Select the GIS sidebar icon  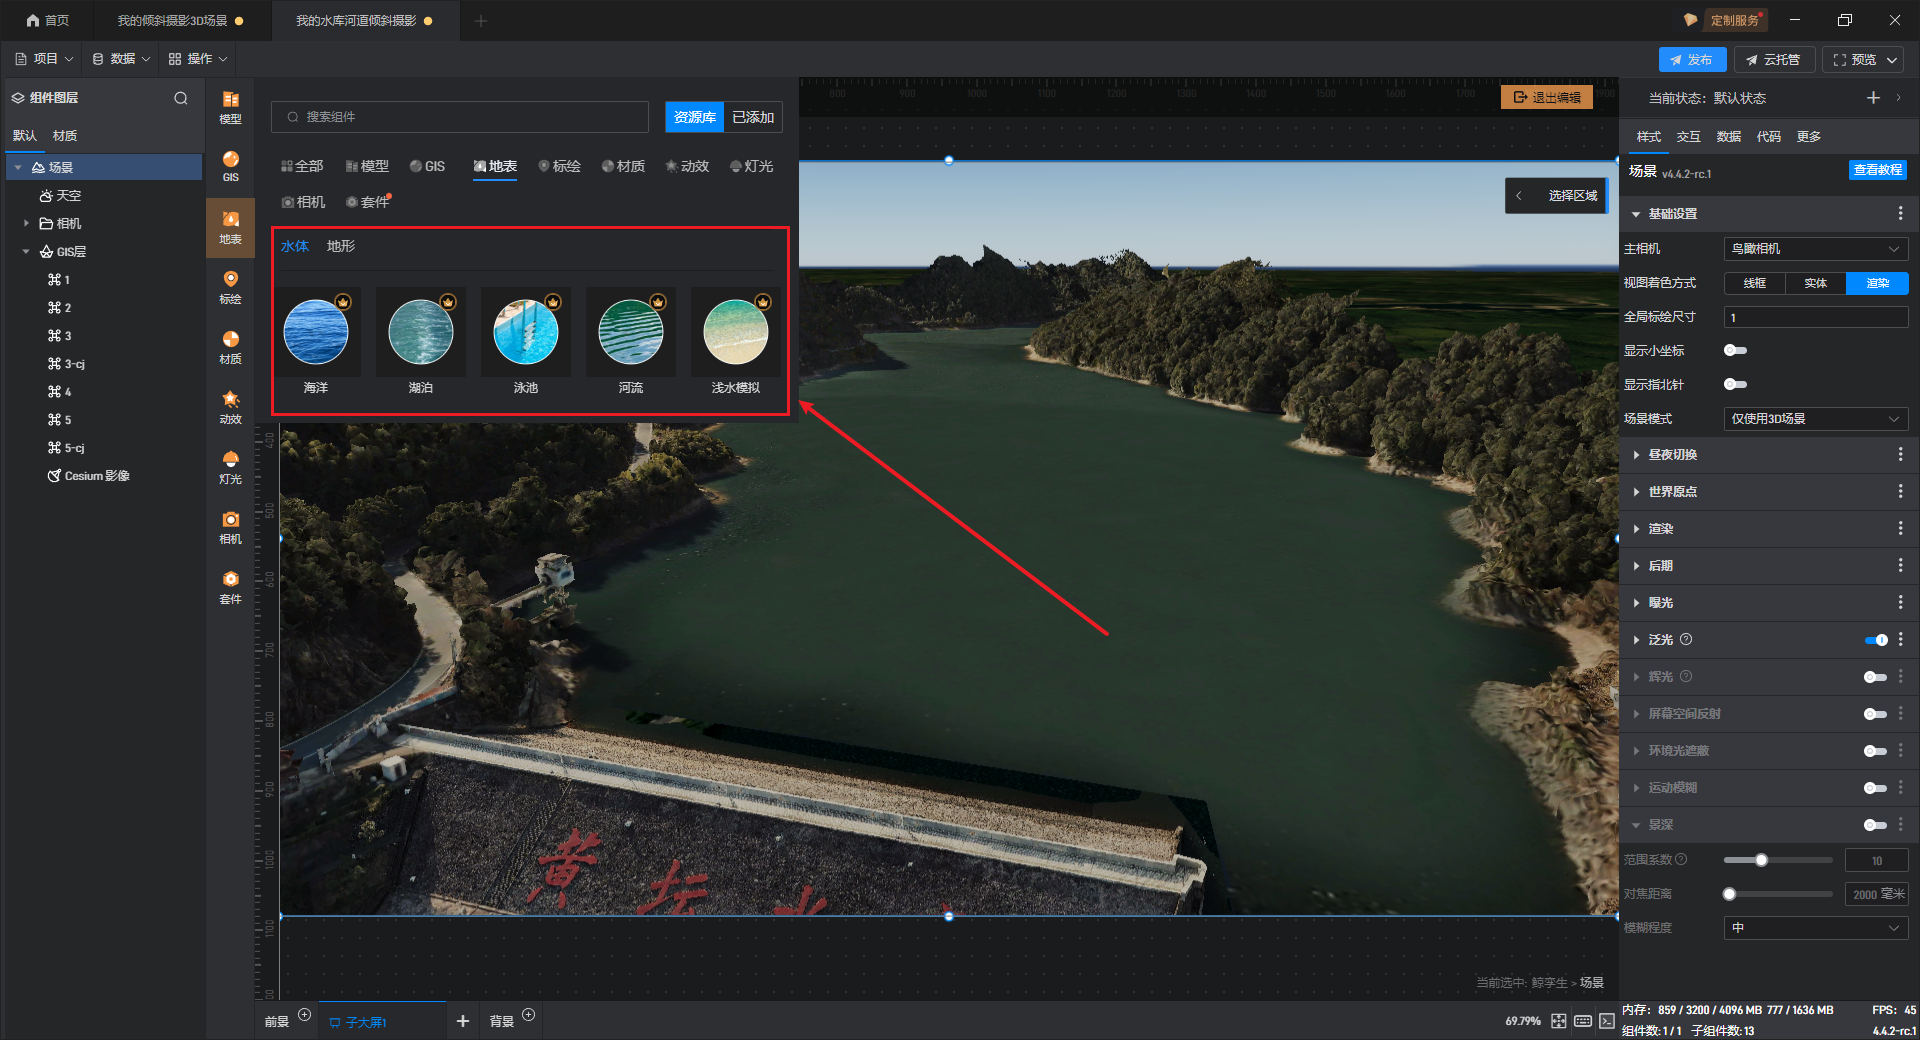coord(230,166)
